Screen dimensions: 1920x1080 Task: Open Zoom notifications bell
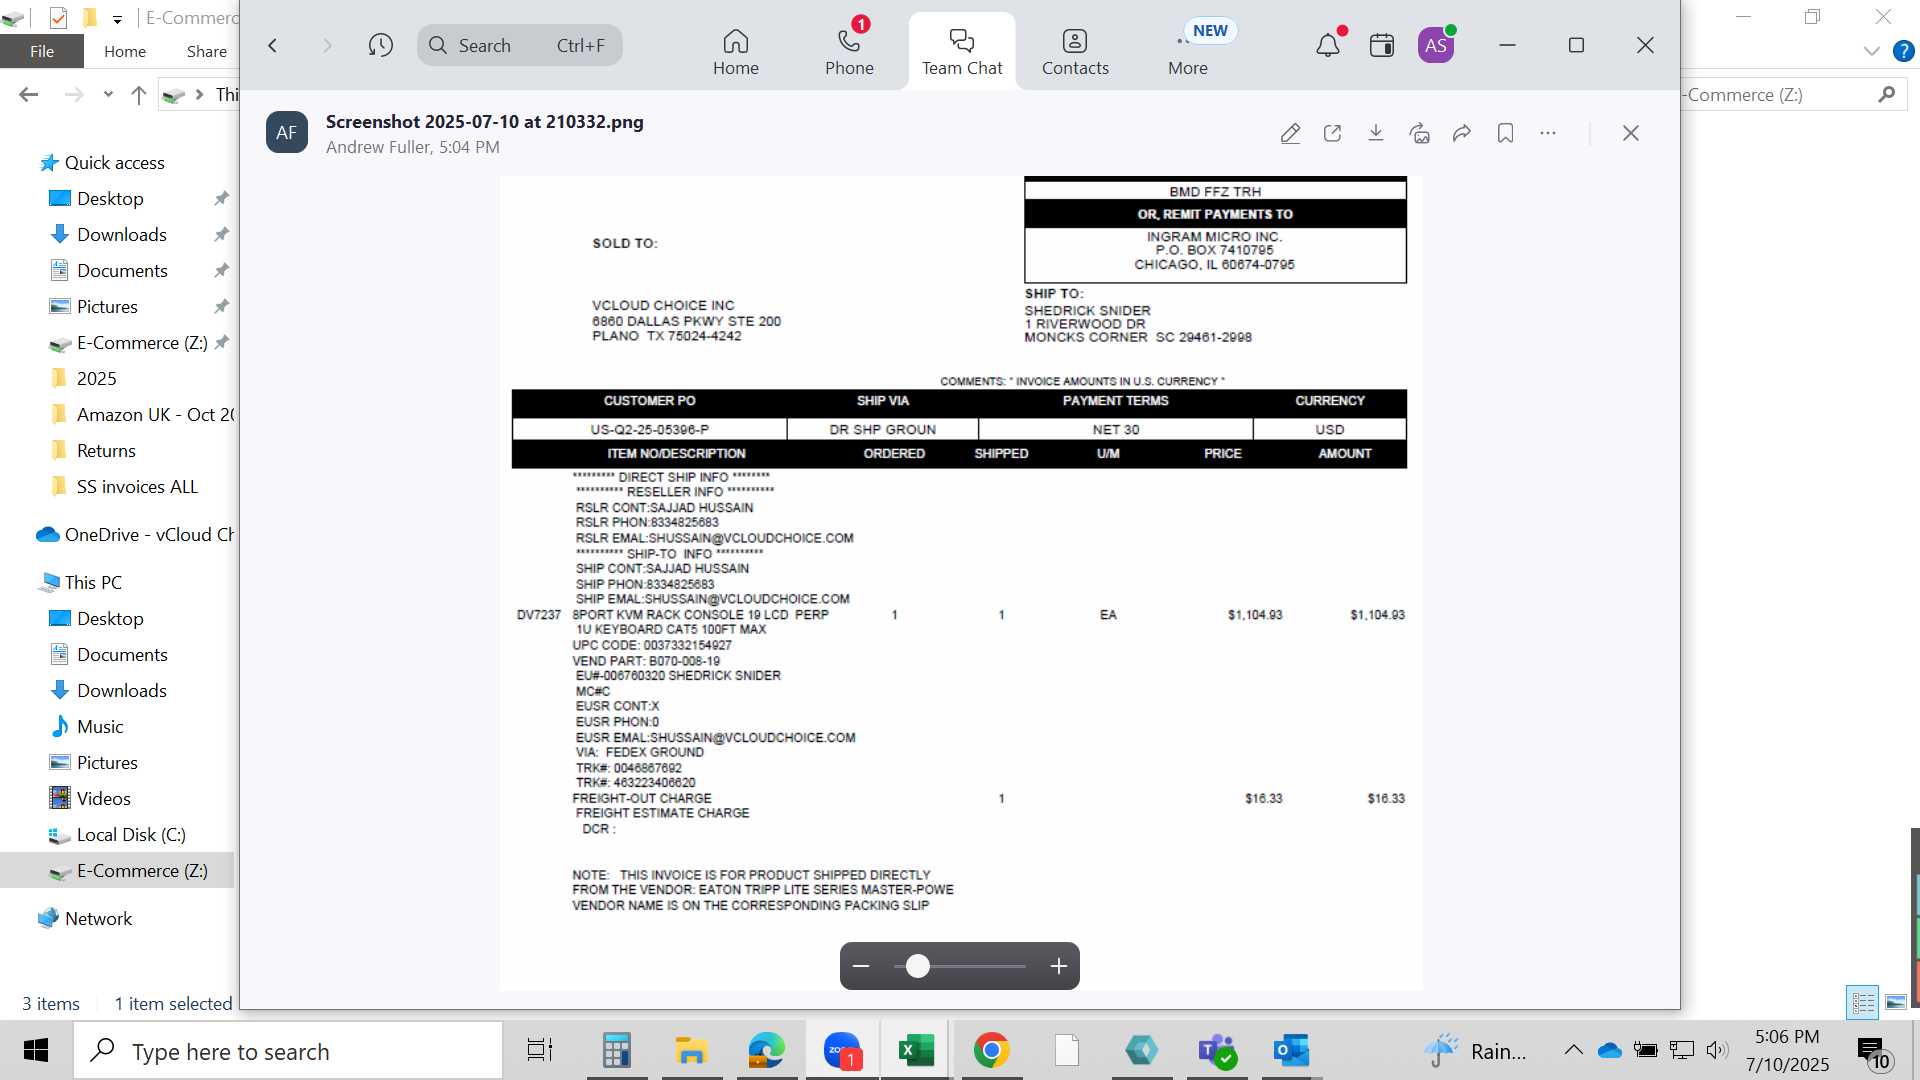pyautogui.click(x=1328, y=45)
